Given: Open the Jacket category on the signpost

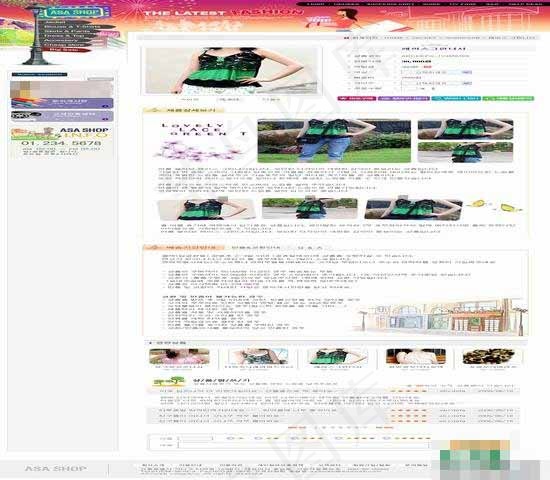Looking at the screenshot, I should coord(56,22).
